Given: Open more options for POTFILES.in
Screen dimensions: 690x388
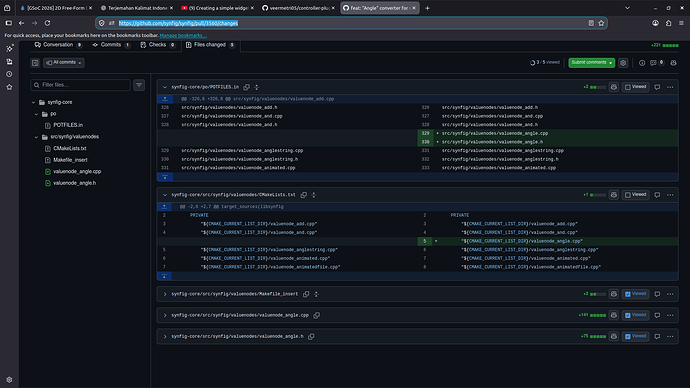Looking at the screenshot, I should click(x=670, y=87).
